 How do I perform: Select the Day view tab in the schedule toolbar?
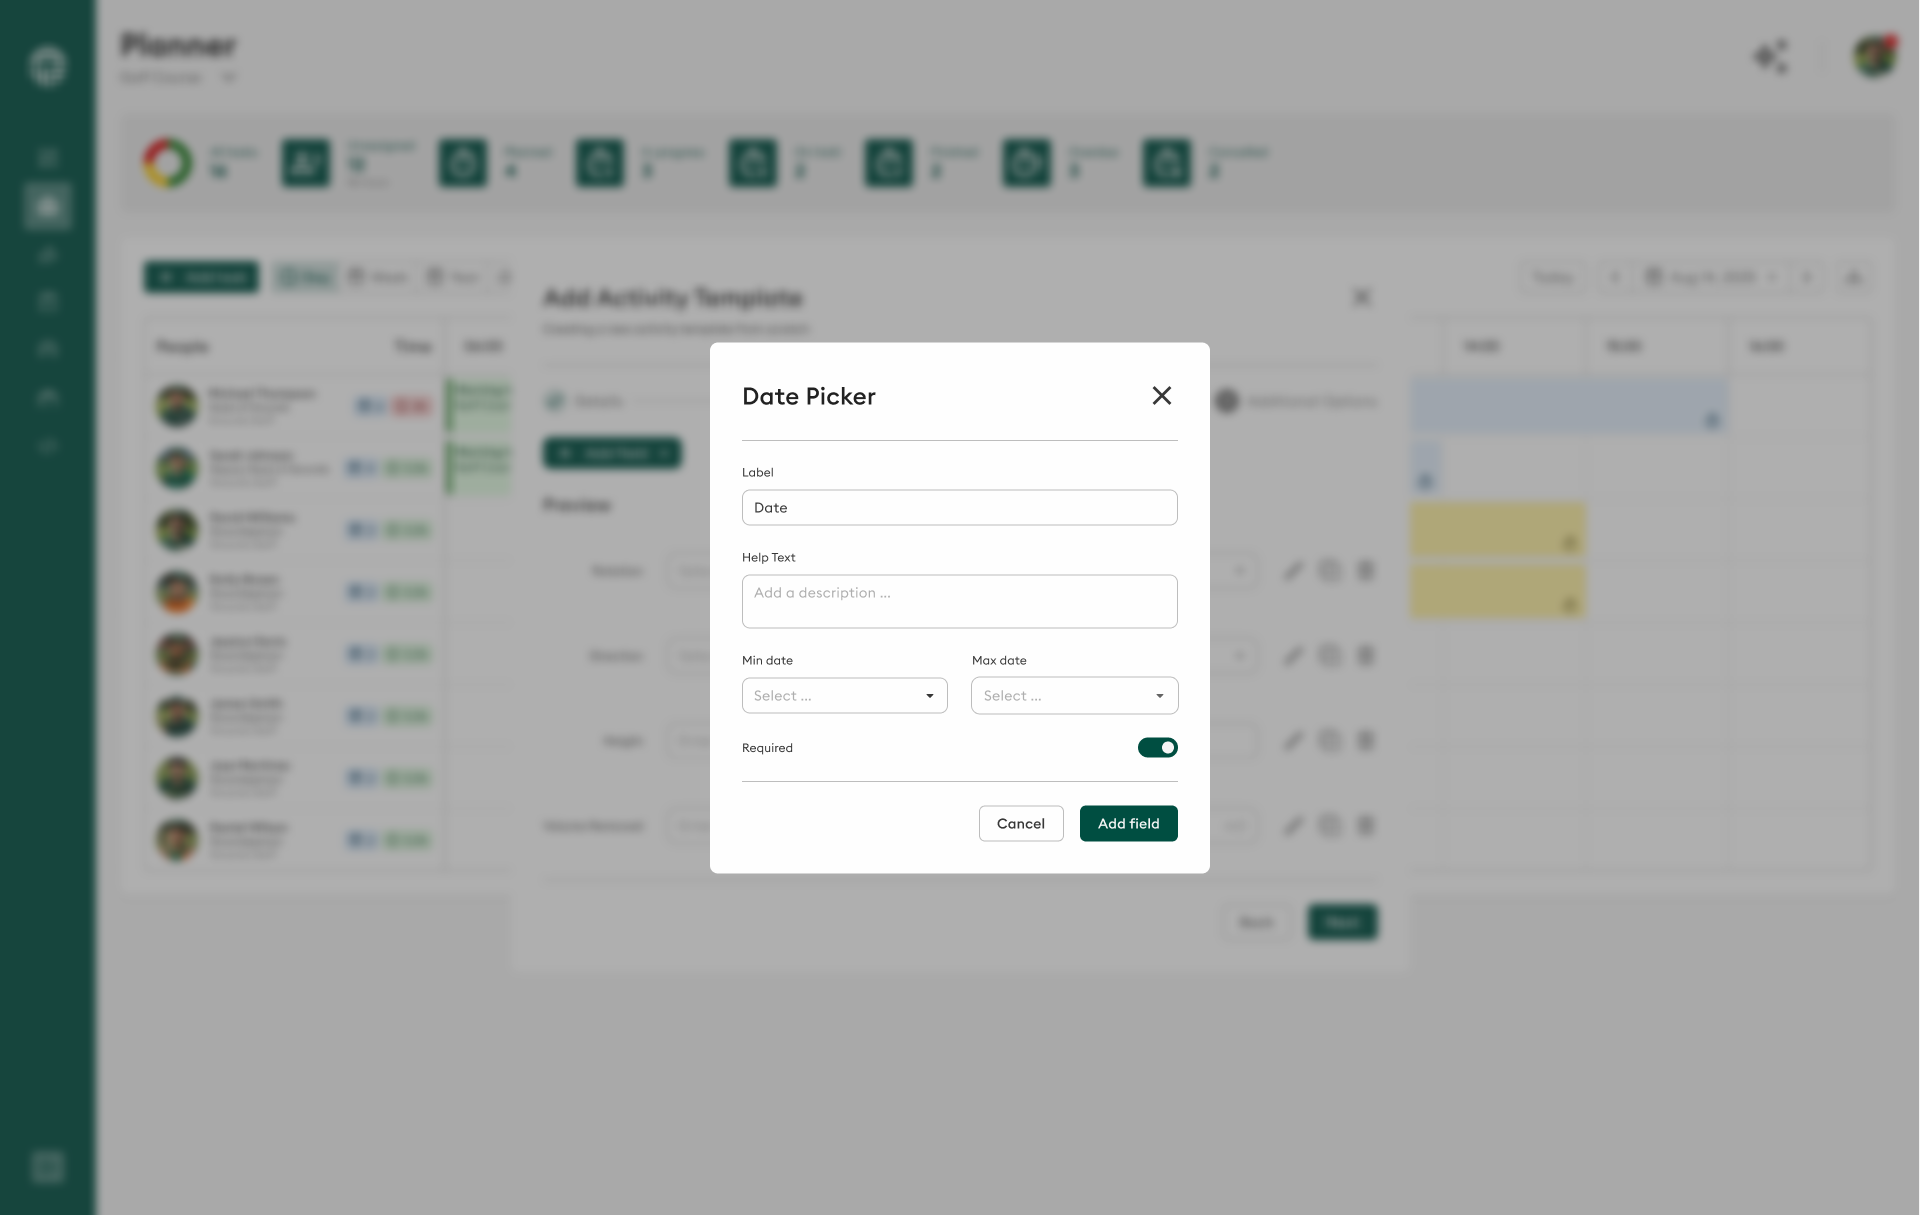click(305, 276)
